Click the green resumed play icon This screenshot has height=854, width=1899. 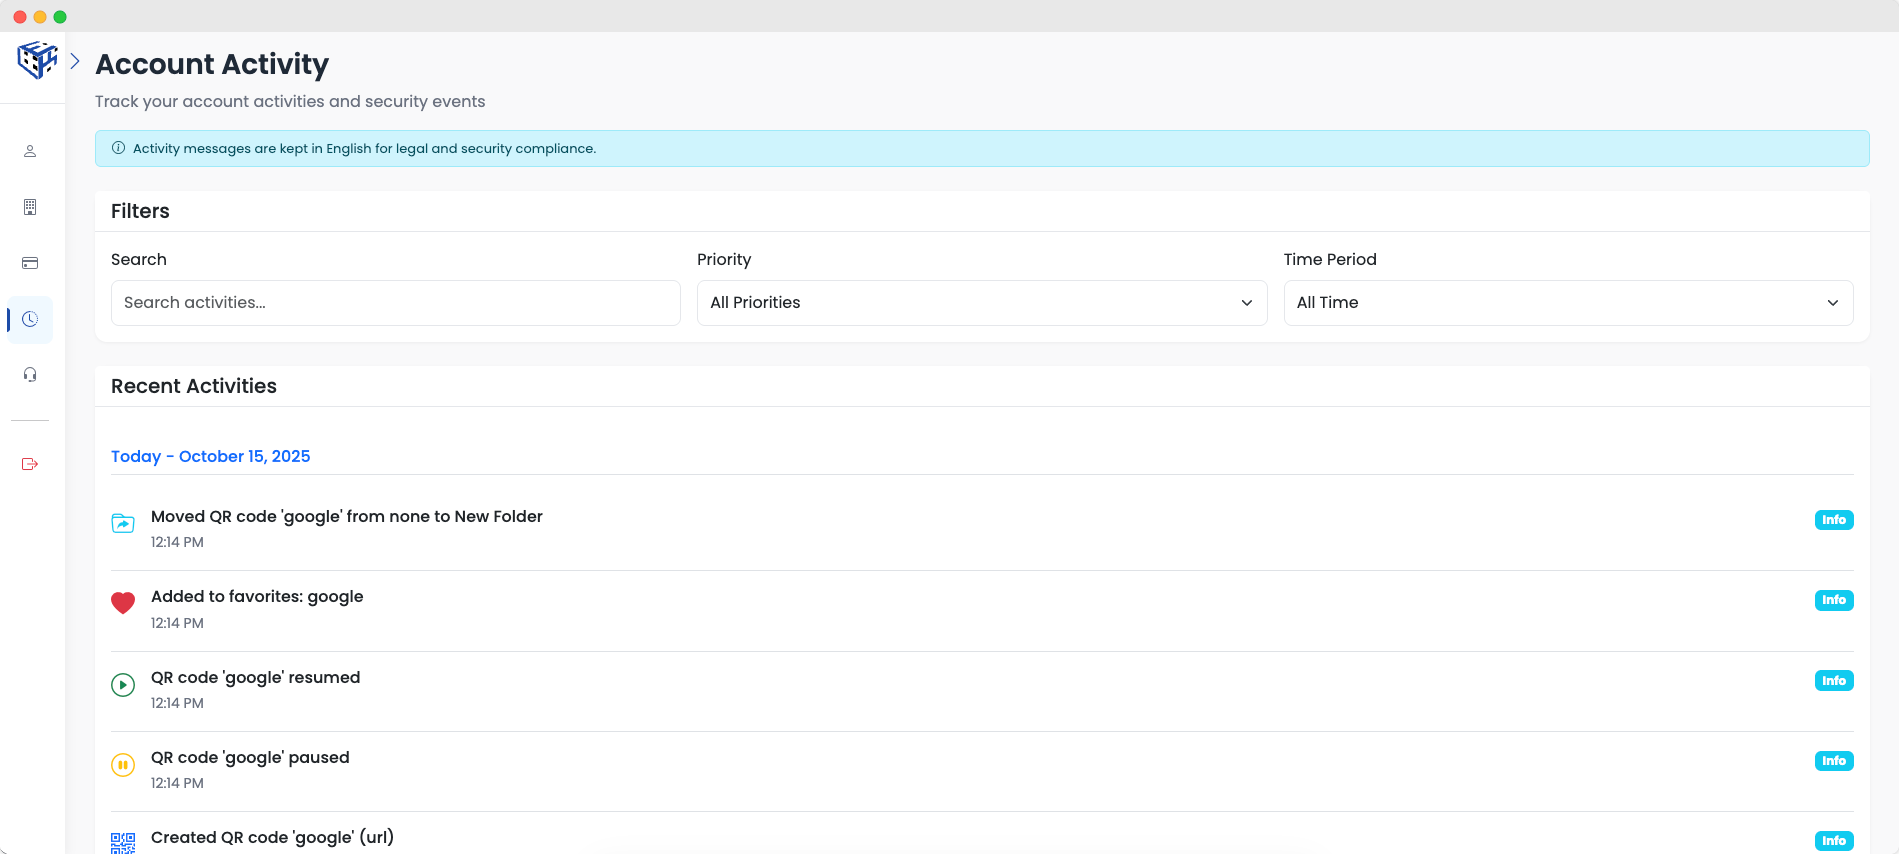(x=123, y=685)
